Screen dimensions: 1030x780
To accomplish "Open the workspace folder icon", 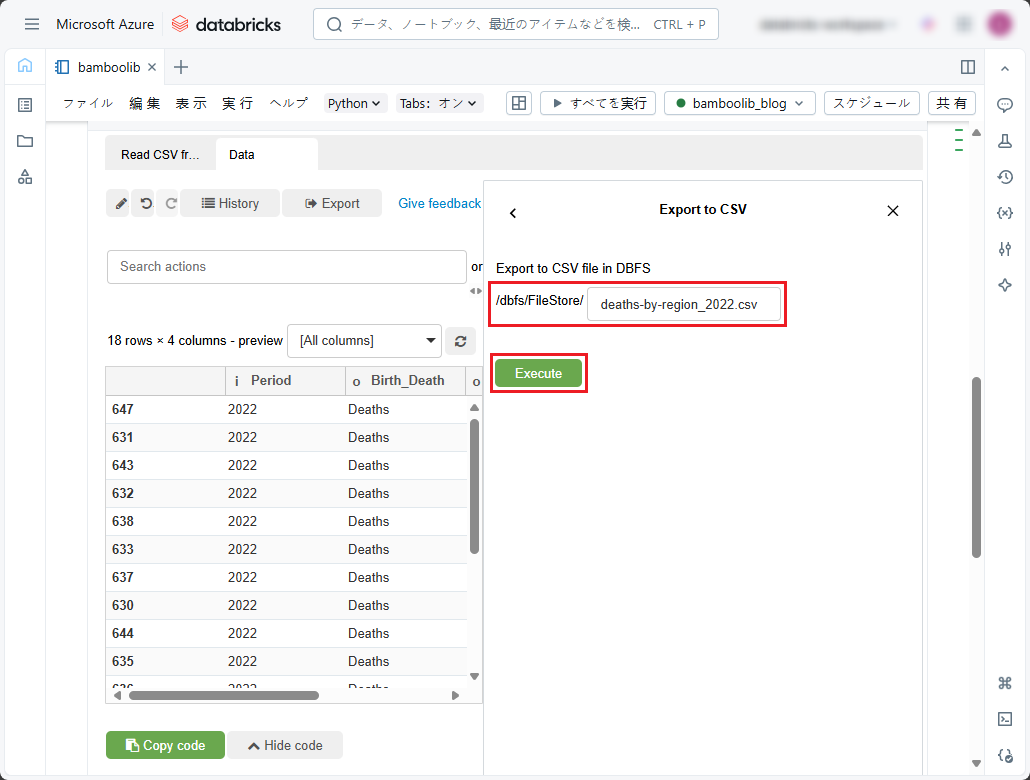I will (x=25, y=141).
